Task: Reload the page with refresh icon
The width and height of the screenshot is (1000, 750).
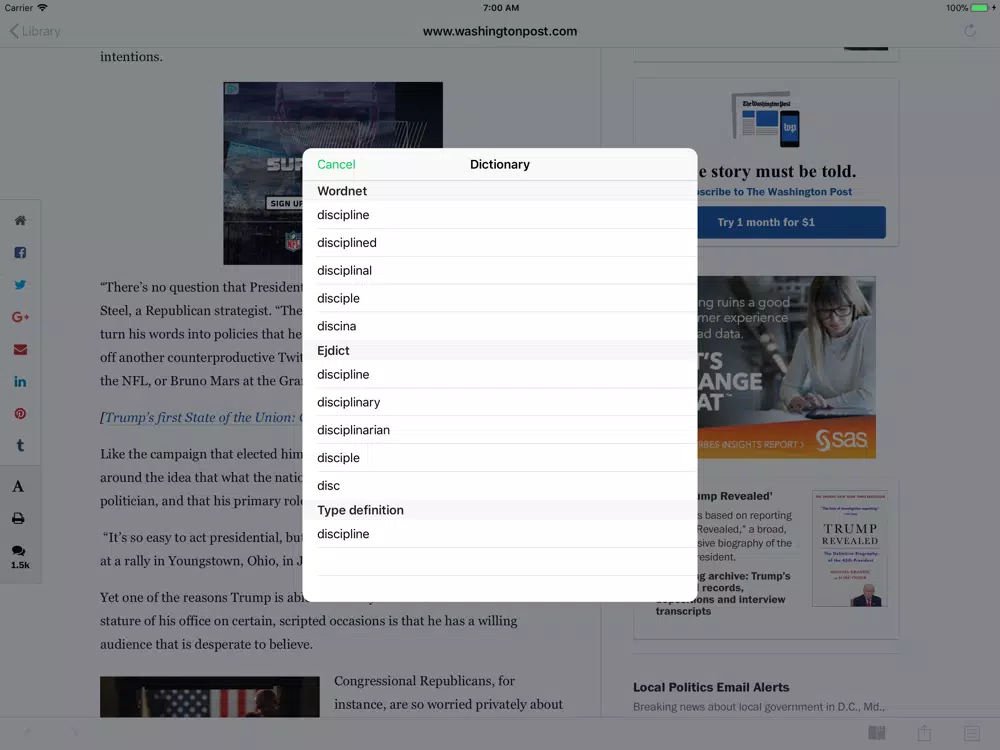Action: pos(970,31)
